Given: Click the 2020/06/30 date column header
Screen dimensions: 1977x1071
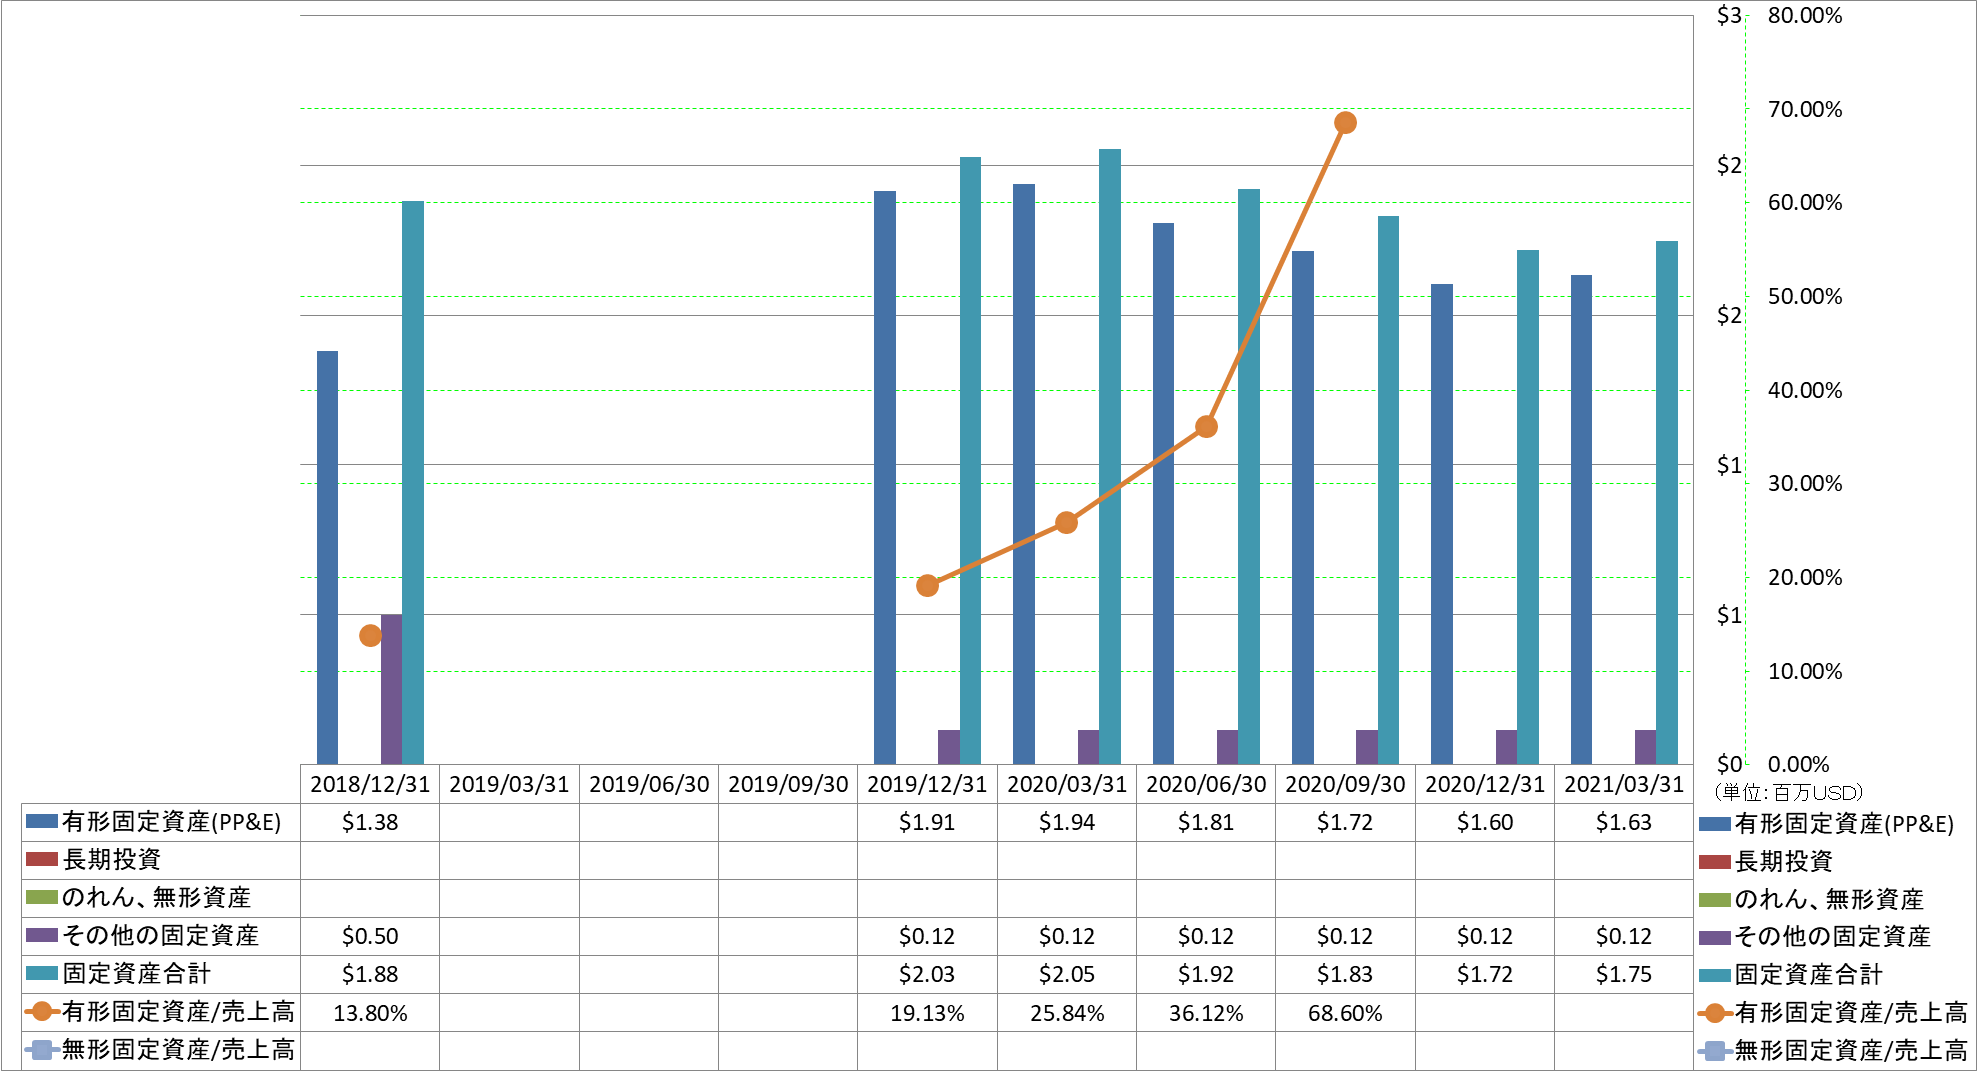Looking at the screenshot, I should [1206, 784].
